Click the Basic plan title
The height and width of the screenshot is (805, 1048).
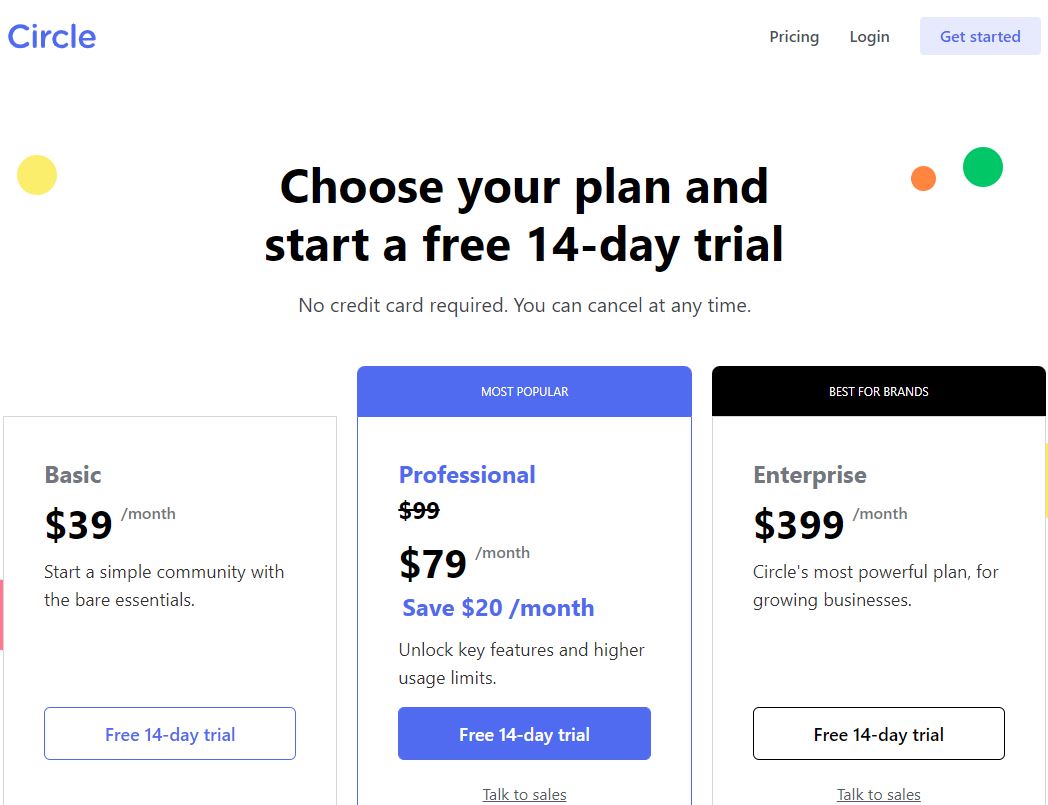[x=73, y=475]
